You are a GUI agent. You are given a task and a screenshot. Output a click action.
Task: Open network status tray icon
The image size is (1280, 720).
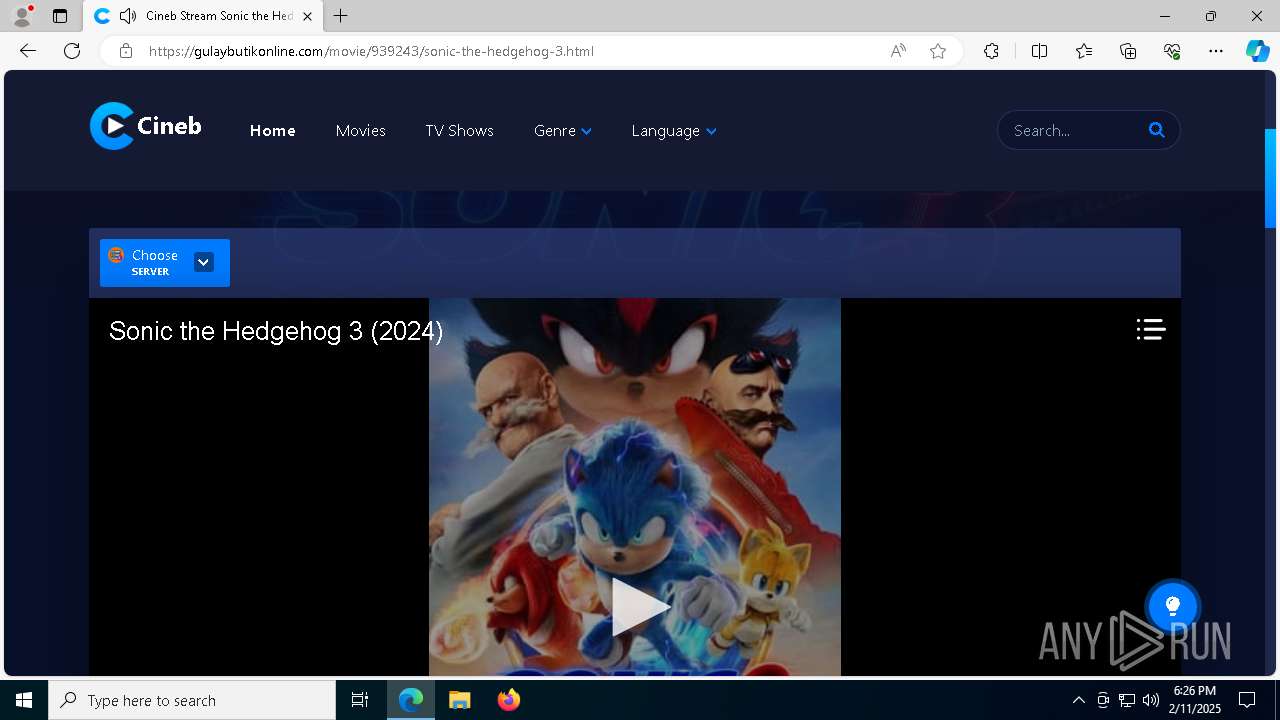point(1127,700)
